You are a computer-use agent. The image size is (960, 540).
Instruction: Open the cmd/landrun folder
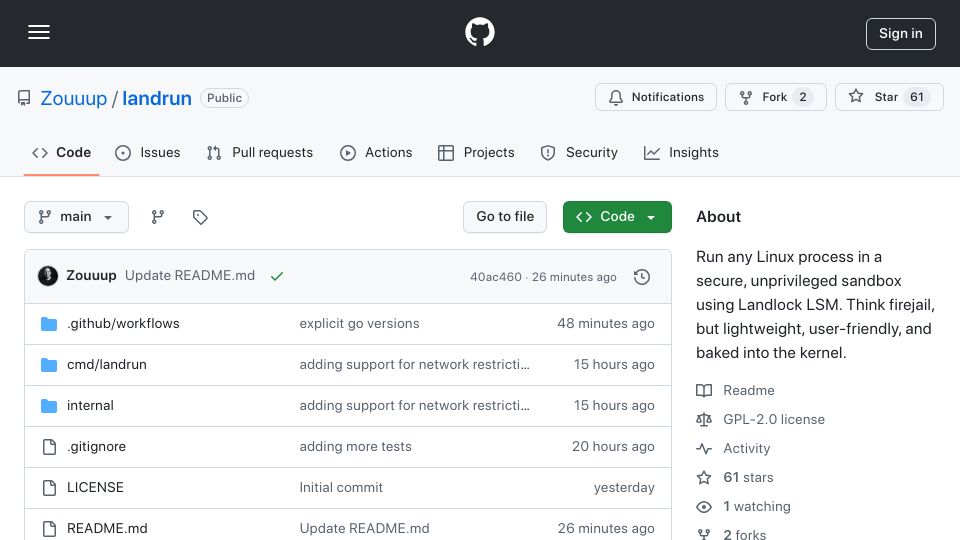click(x=107, y=364)
